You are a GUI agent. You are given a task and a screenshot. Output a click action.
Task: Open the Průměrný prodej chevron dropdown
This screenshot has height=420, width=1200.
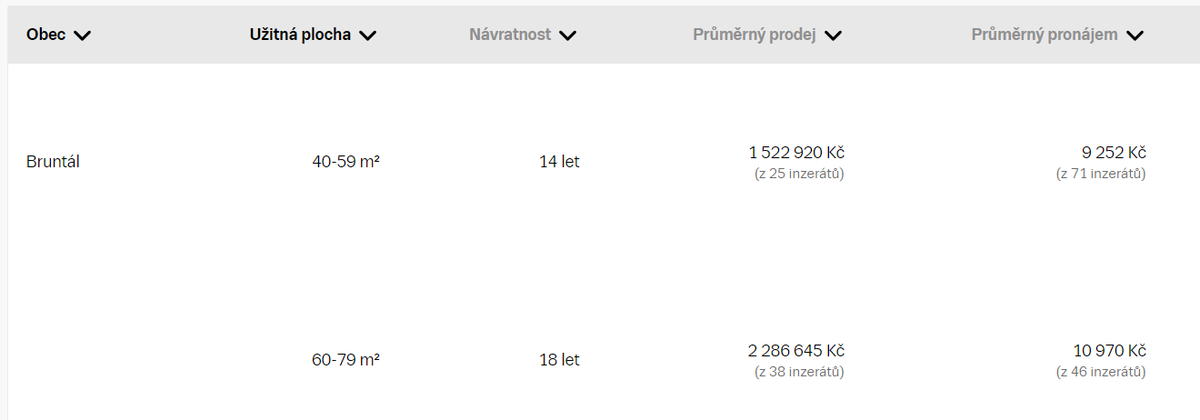833,36
